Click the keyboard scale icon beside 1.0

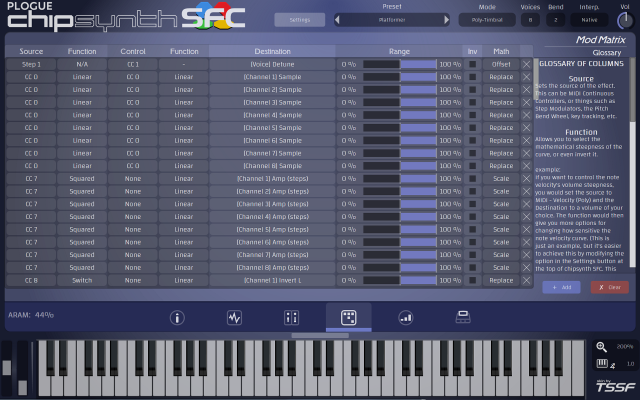point(603,363)
